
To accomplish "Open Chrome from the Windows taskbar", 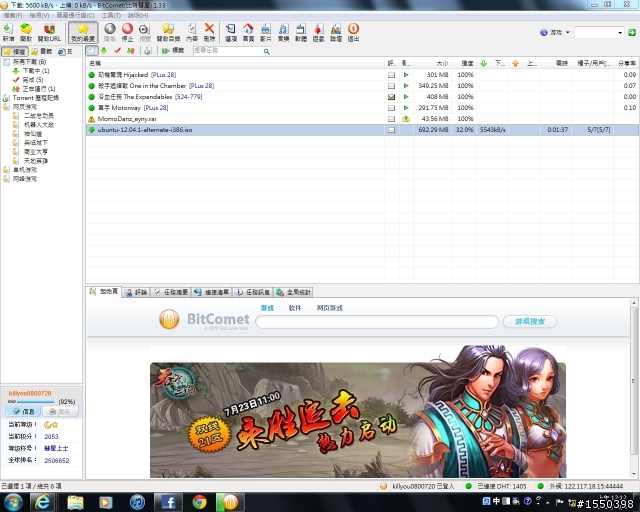I will coord(199,502).
